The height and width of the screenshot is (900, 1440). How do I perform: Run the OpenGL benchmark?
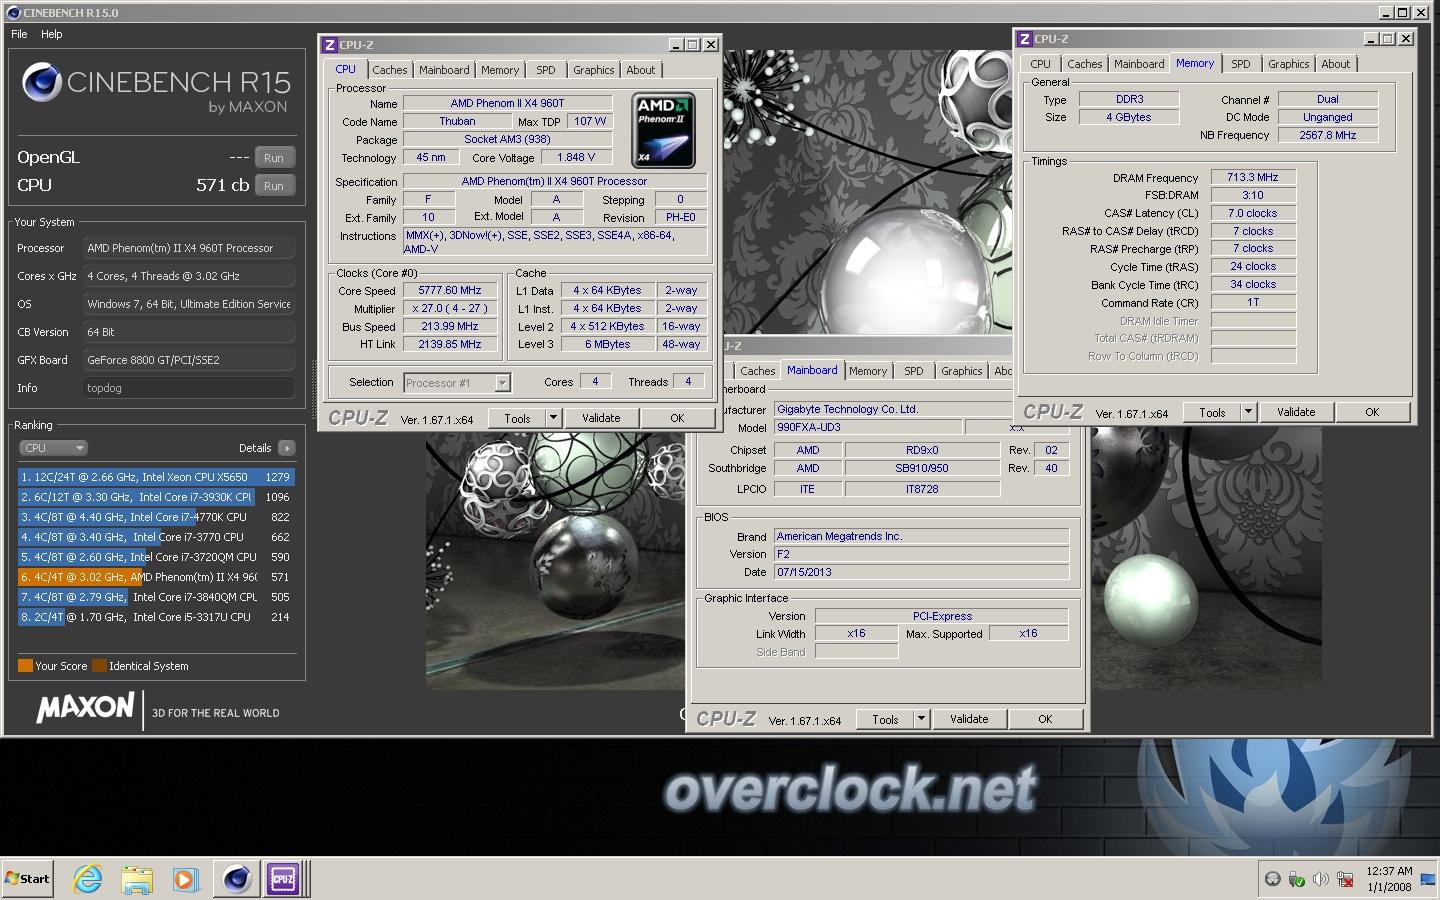274,158
